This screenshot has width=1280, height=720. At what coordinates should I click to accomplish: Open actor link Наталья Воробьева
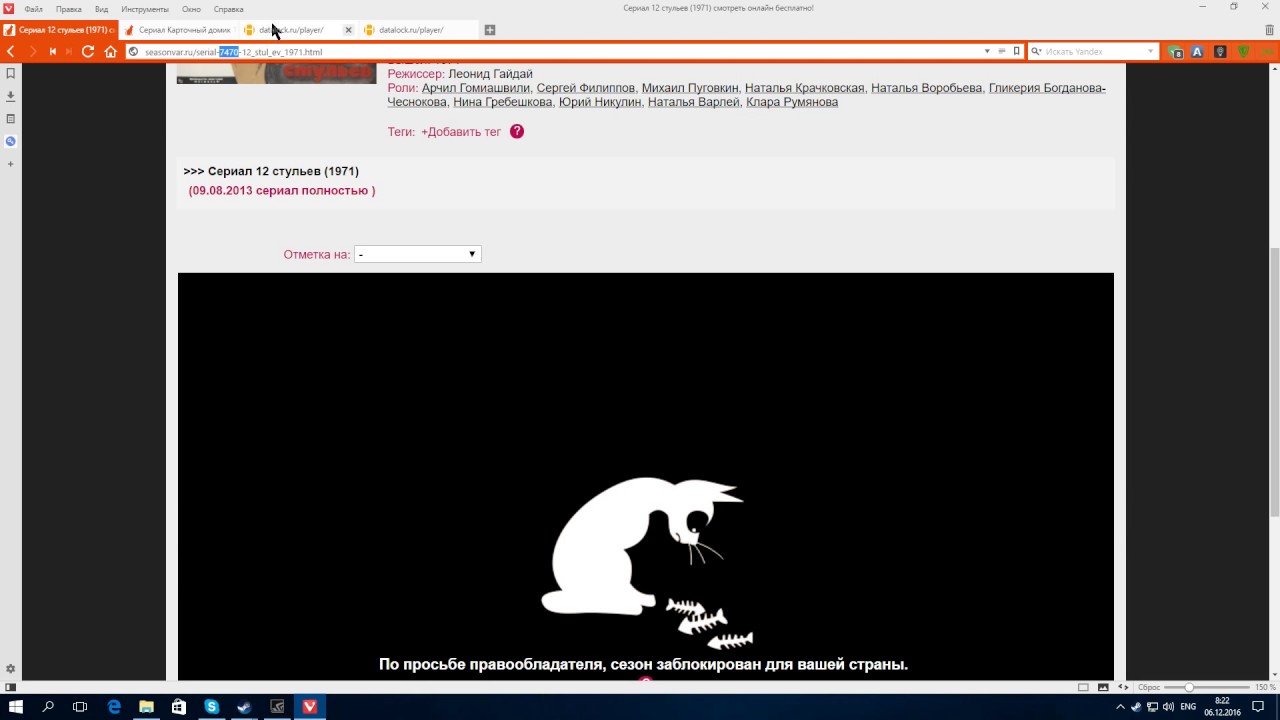tap(927, 88)
